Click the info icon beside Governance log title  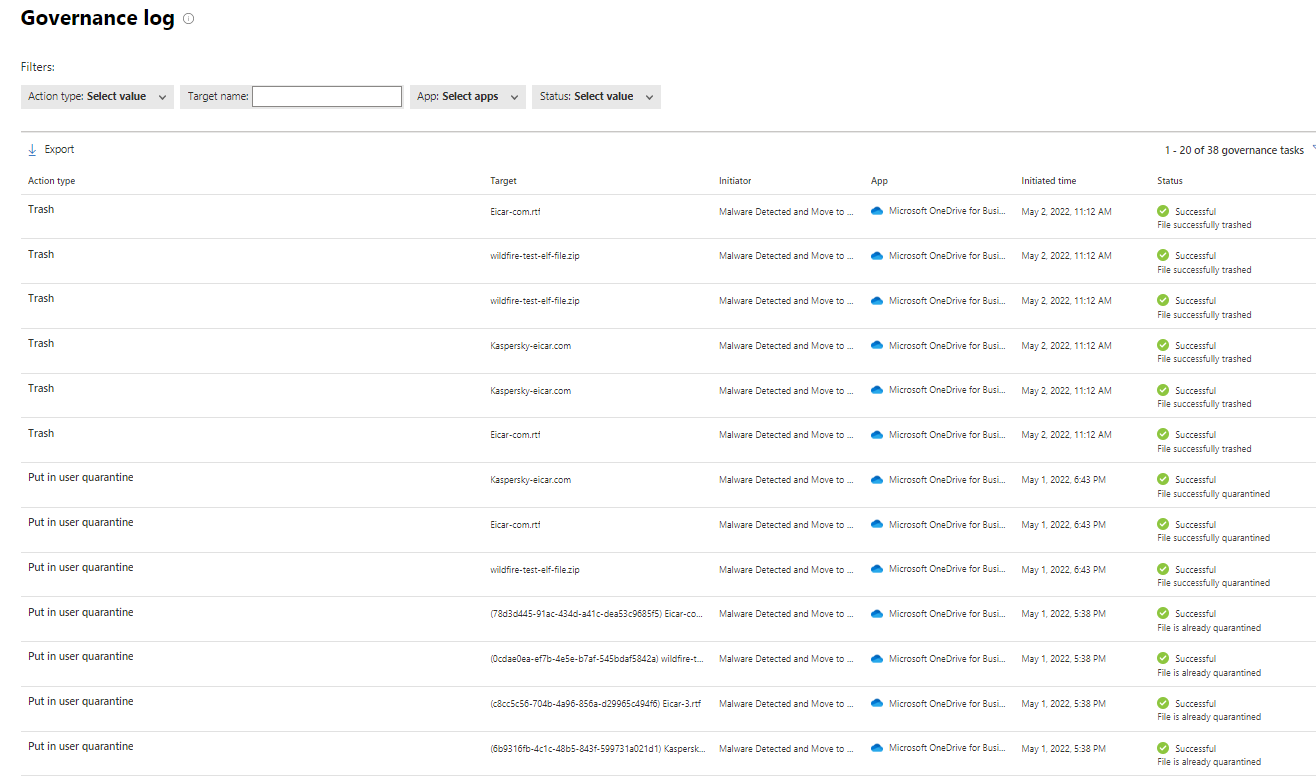(189, 19)
